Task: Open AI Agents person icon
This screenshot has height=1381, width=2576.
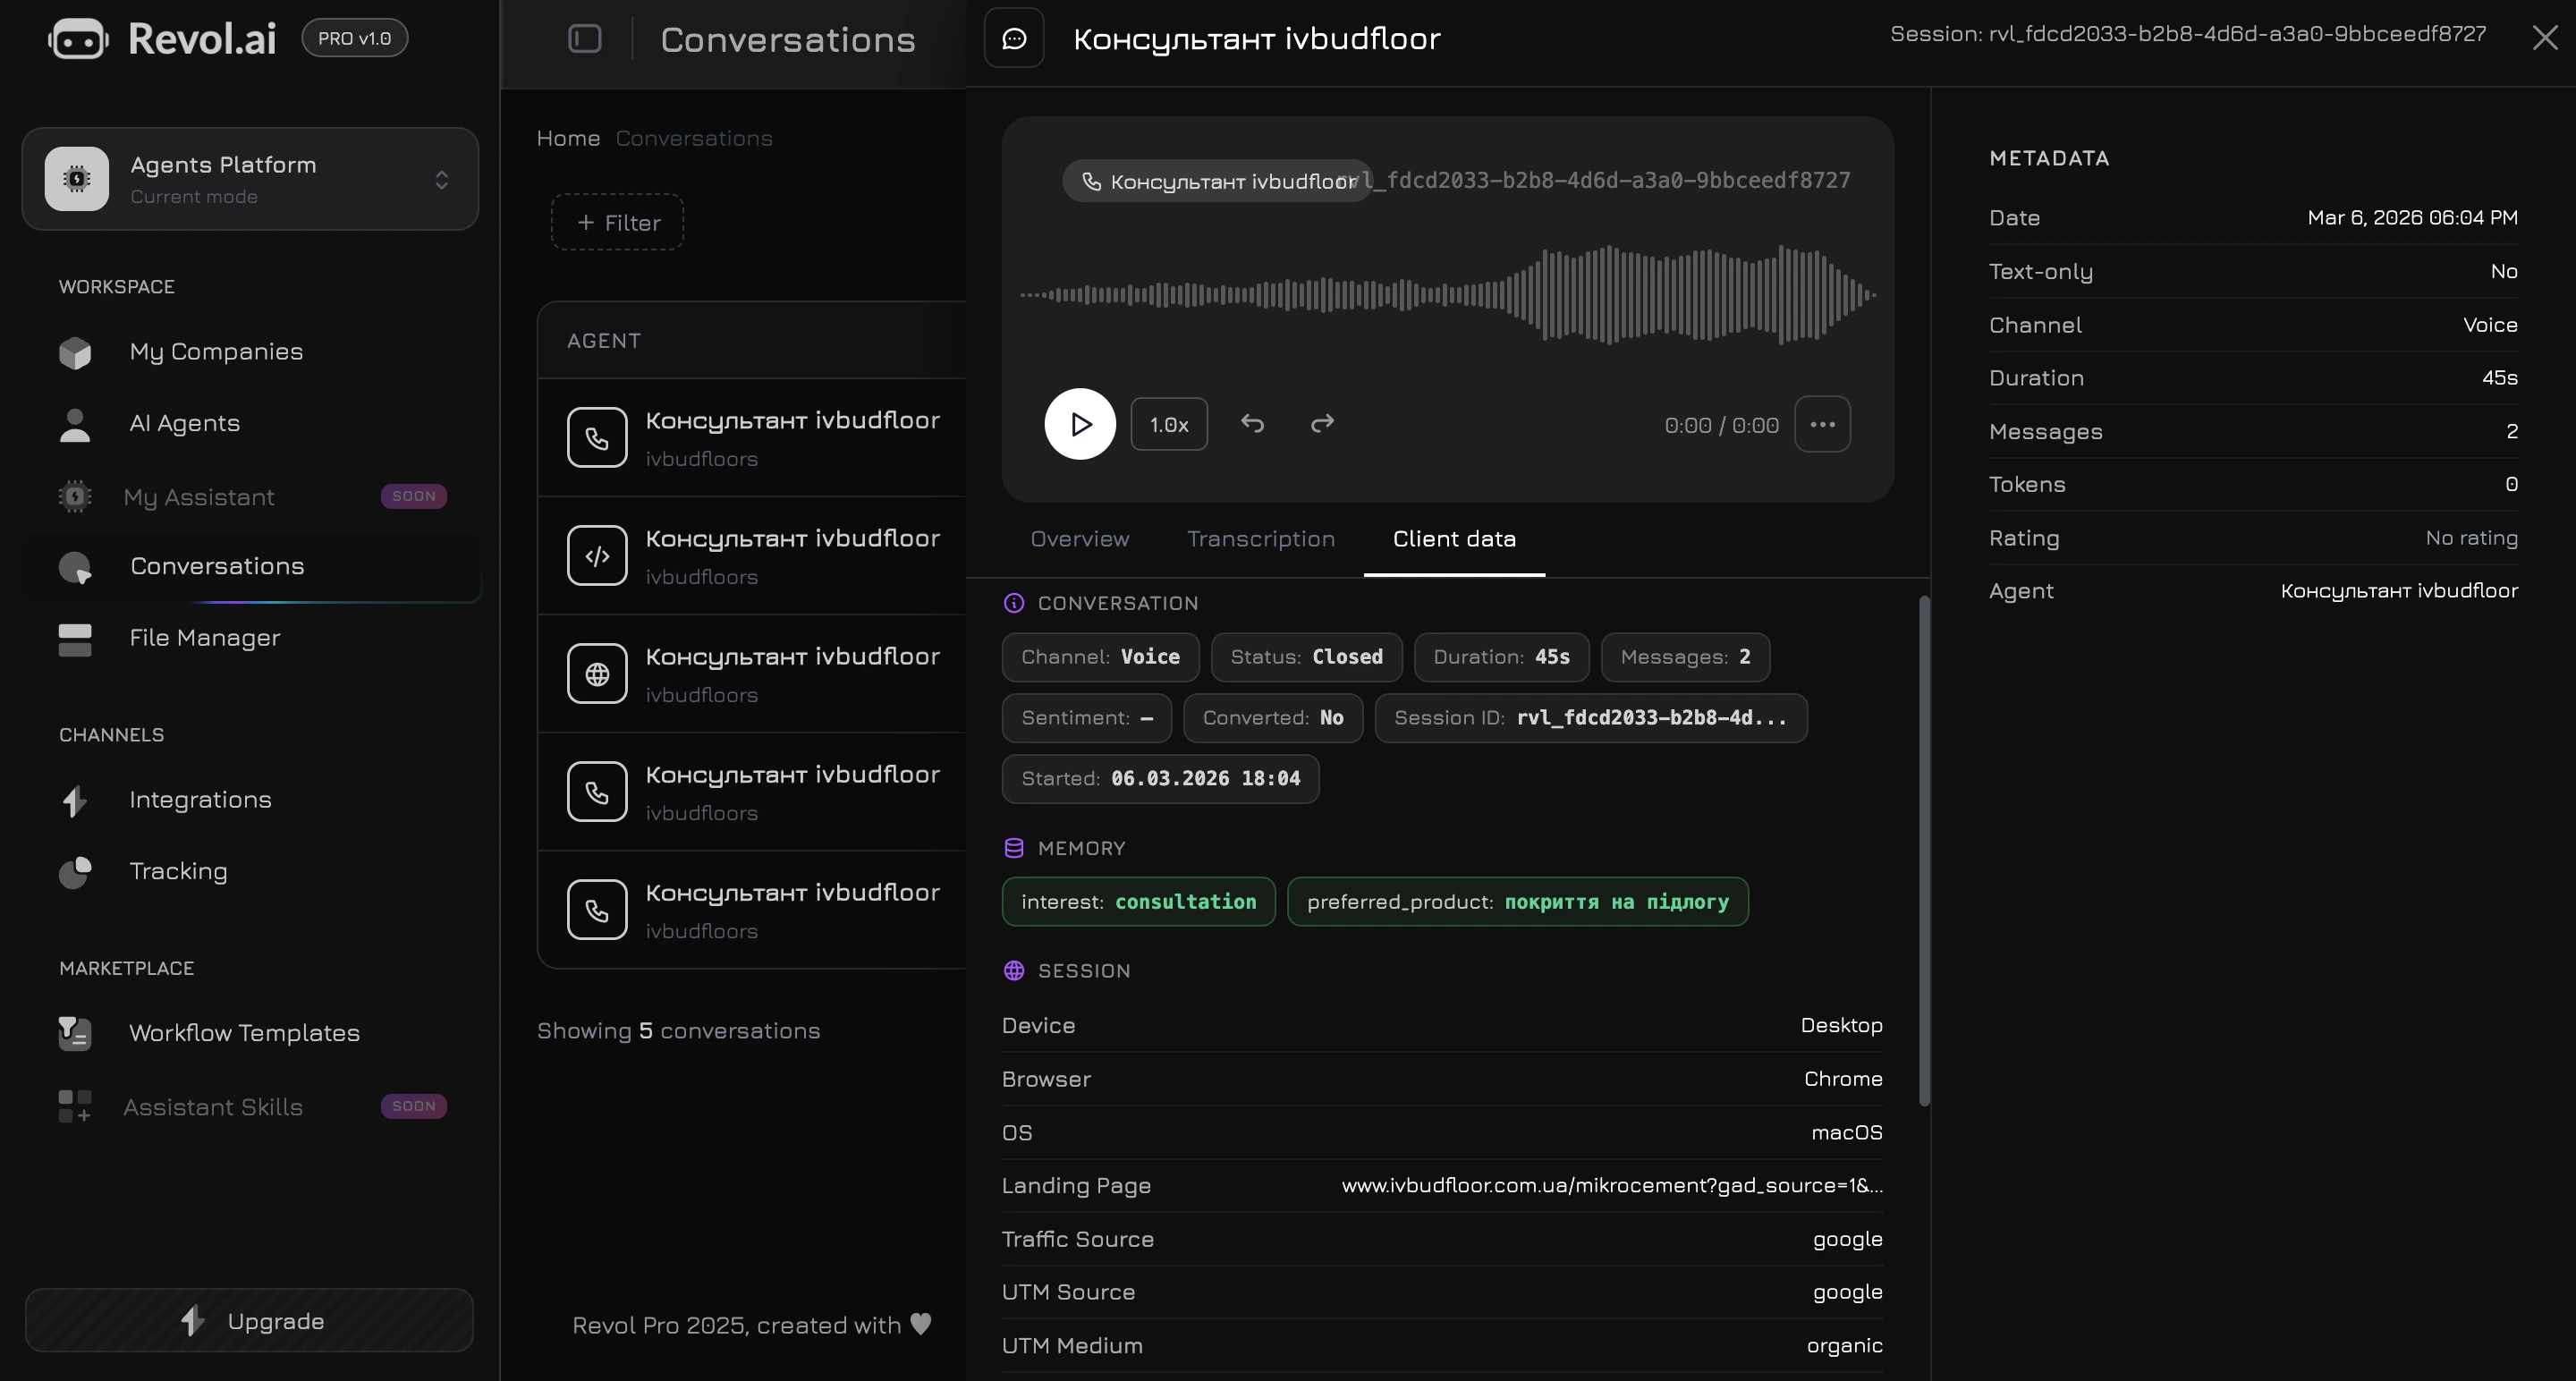Action: [75, 424]
